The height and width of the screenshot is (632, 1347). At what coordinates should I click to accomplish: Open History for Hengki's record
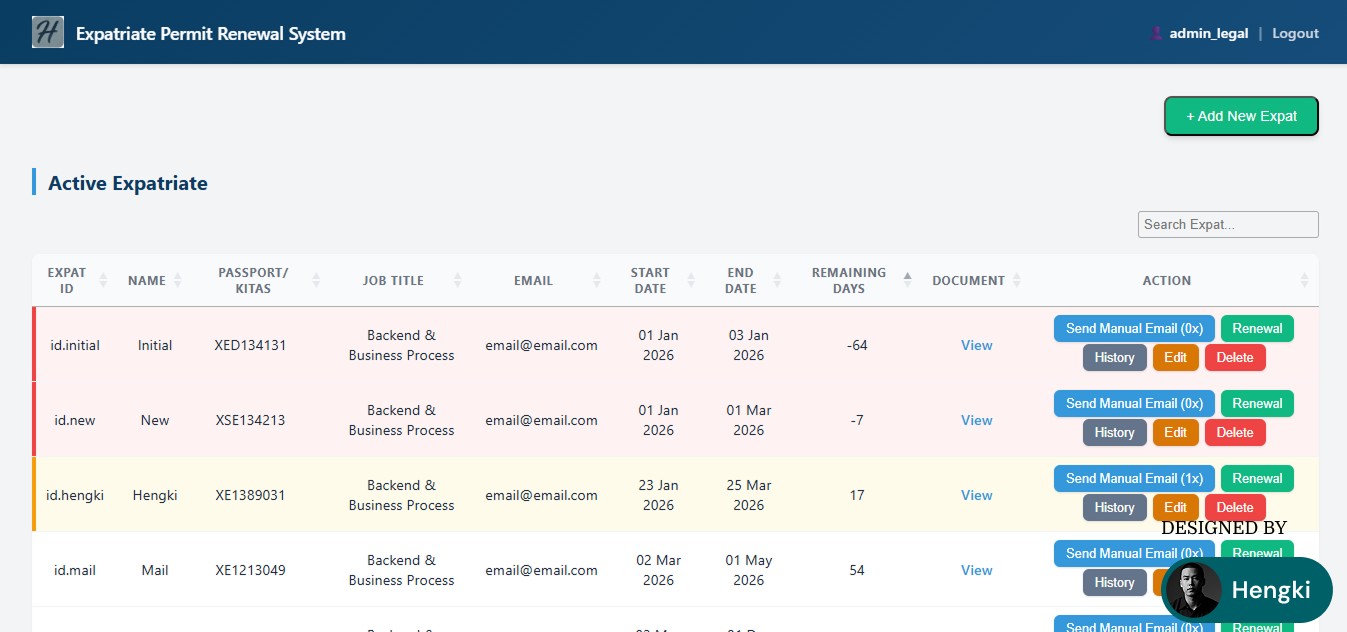click(1114, 507)
